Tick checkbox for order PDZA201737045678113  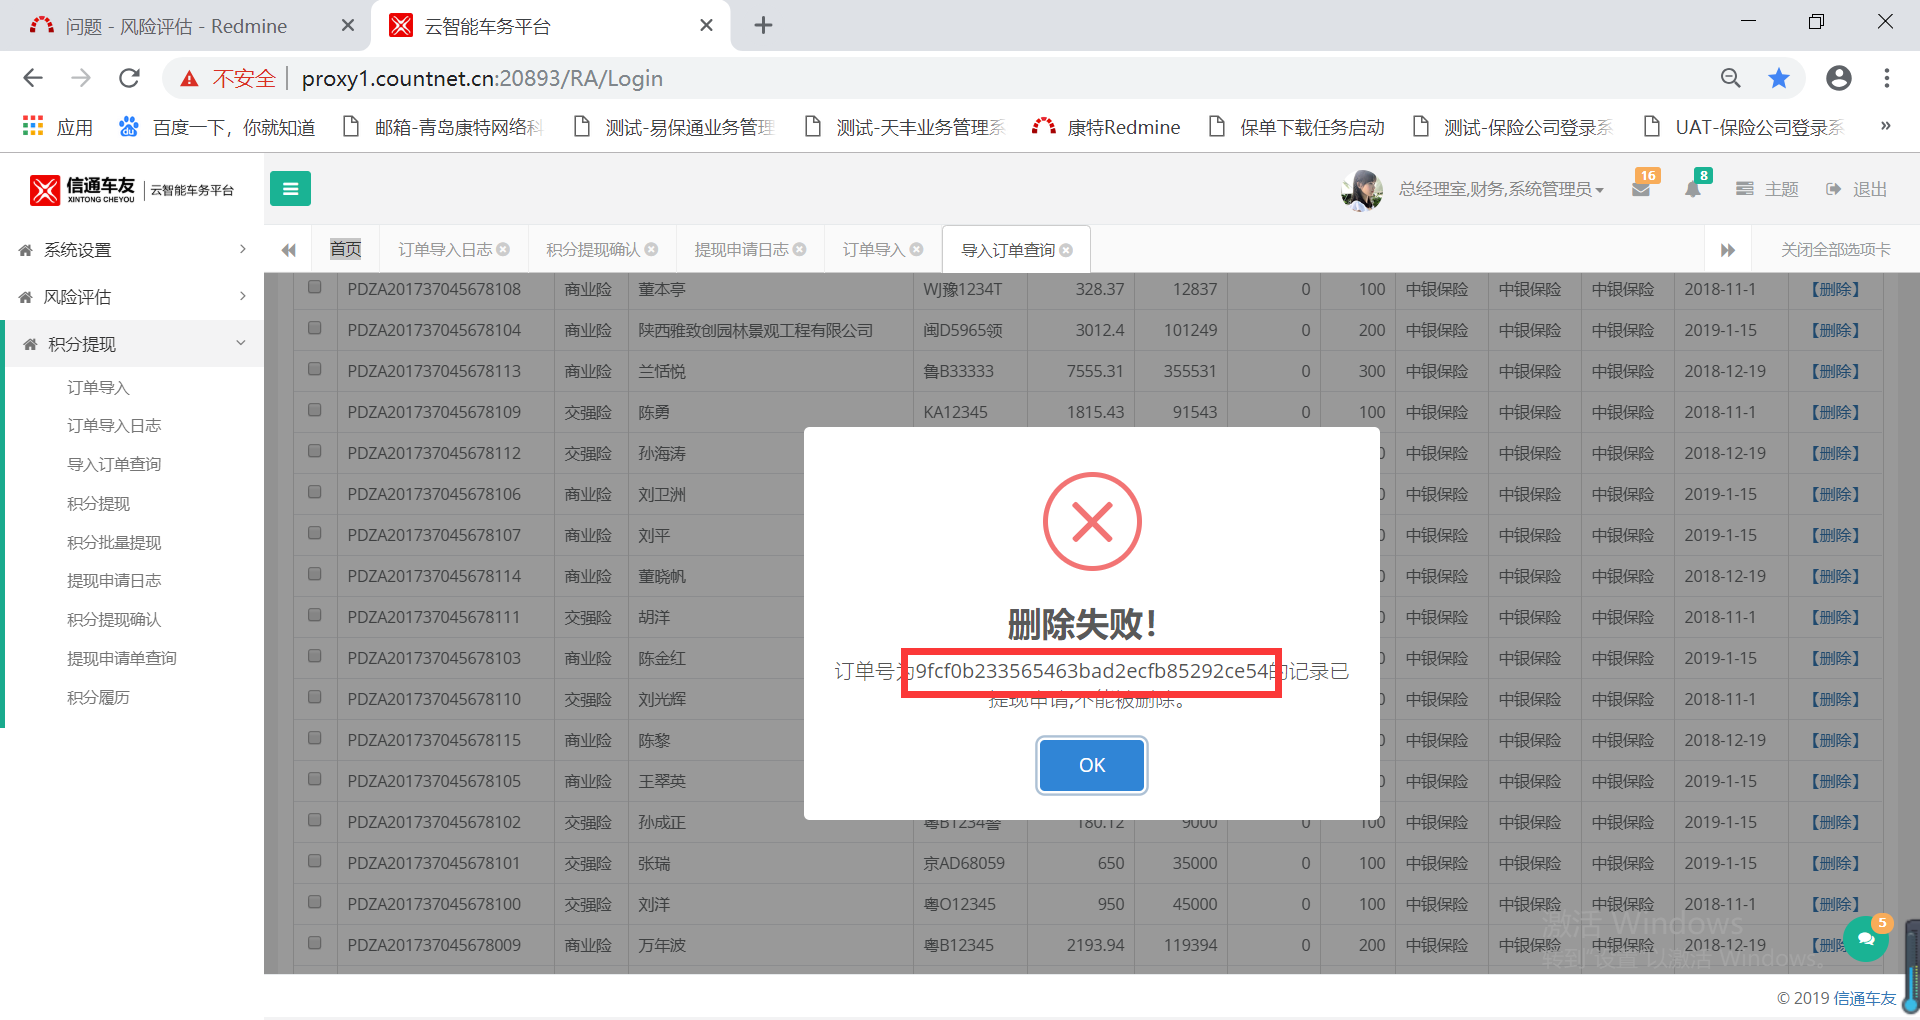click(x=315, y=369)
